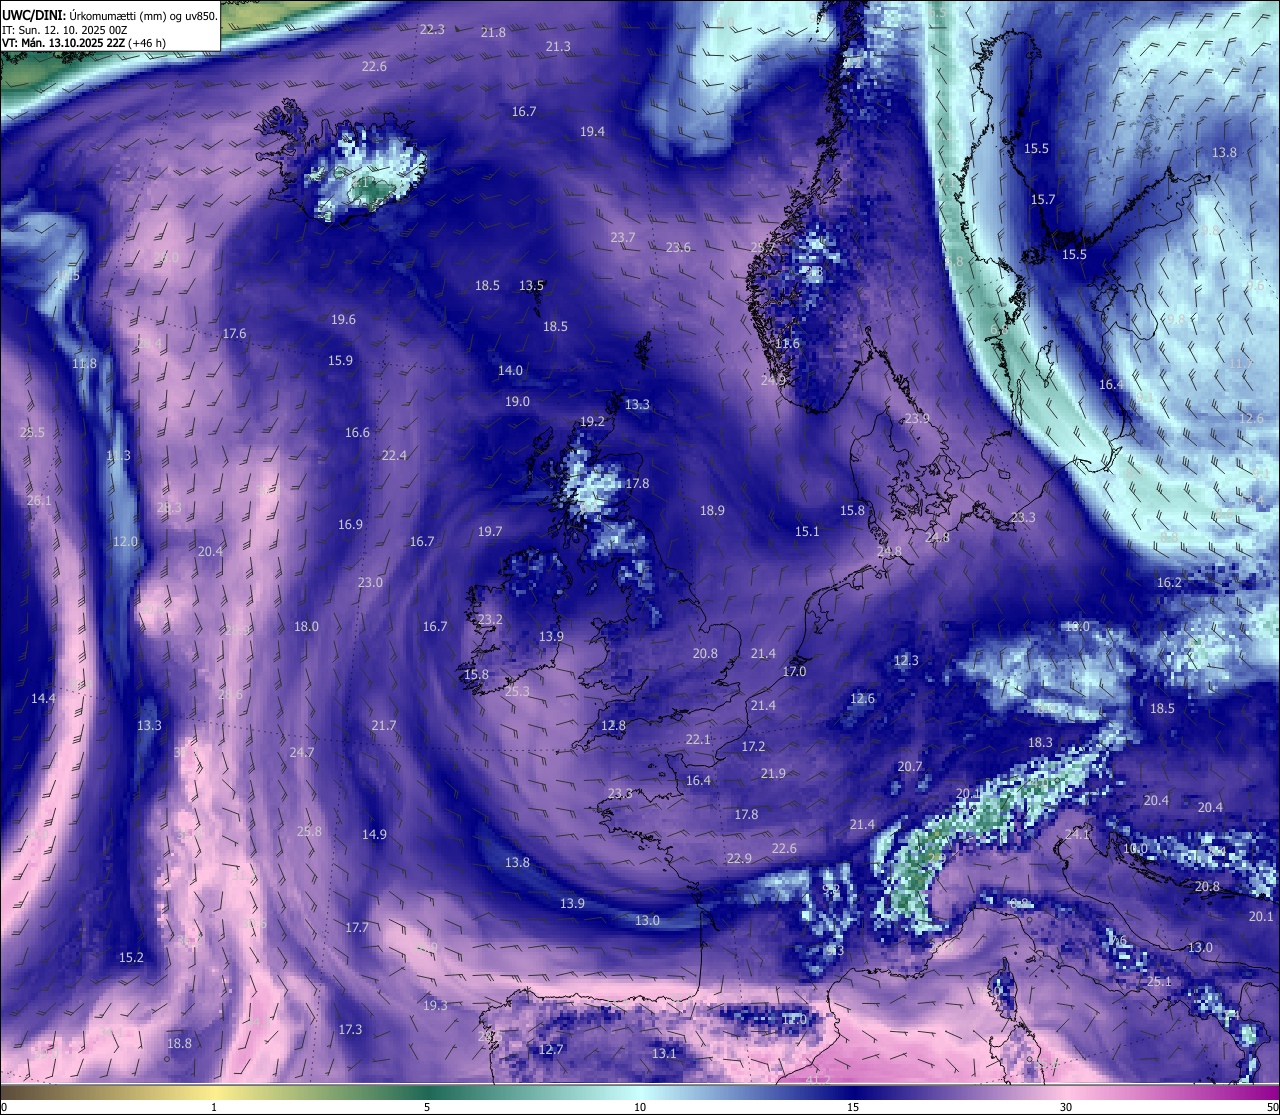1280x1115 pixels.
Task: Click the 25.3 value south of Ireland
Action: pyautogui.click(x=517, y=692)
